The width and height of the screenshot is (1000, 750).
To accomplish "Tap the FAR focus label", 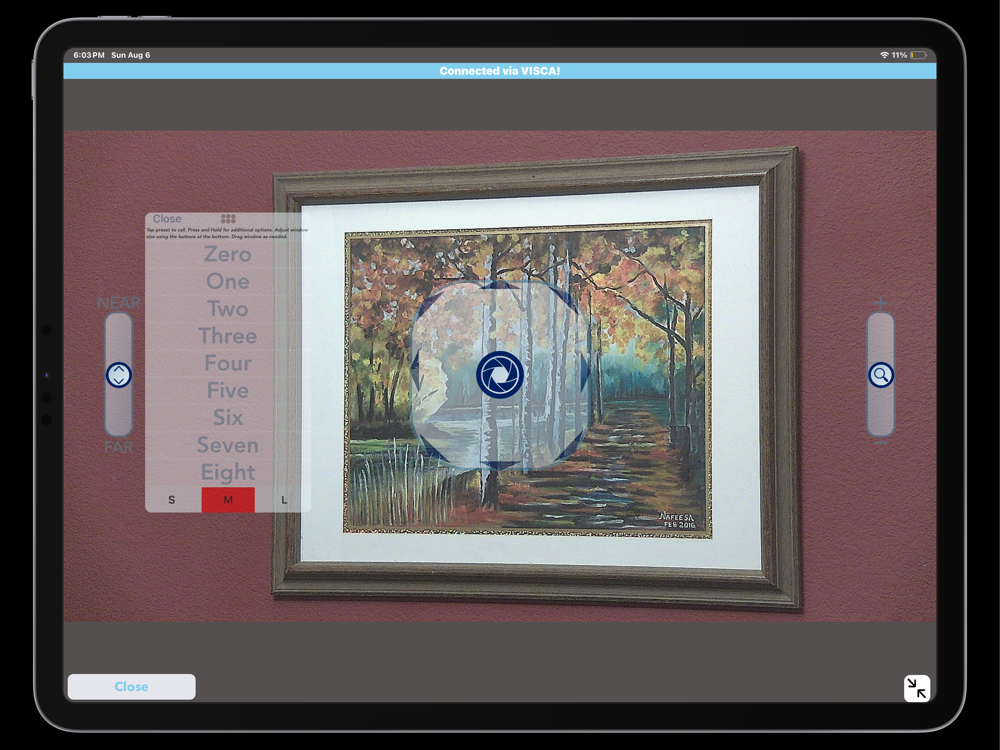I will point(119,447).
